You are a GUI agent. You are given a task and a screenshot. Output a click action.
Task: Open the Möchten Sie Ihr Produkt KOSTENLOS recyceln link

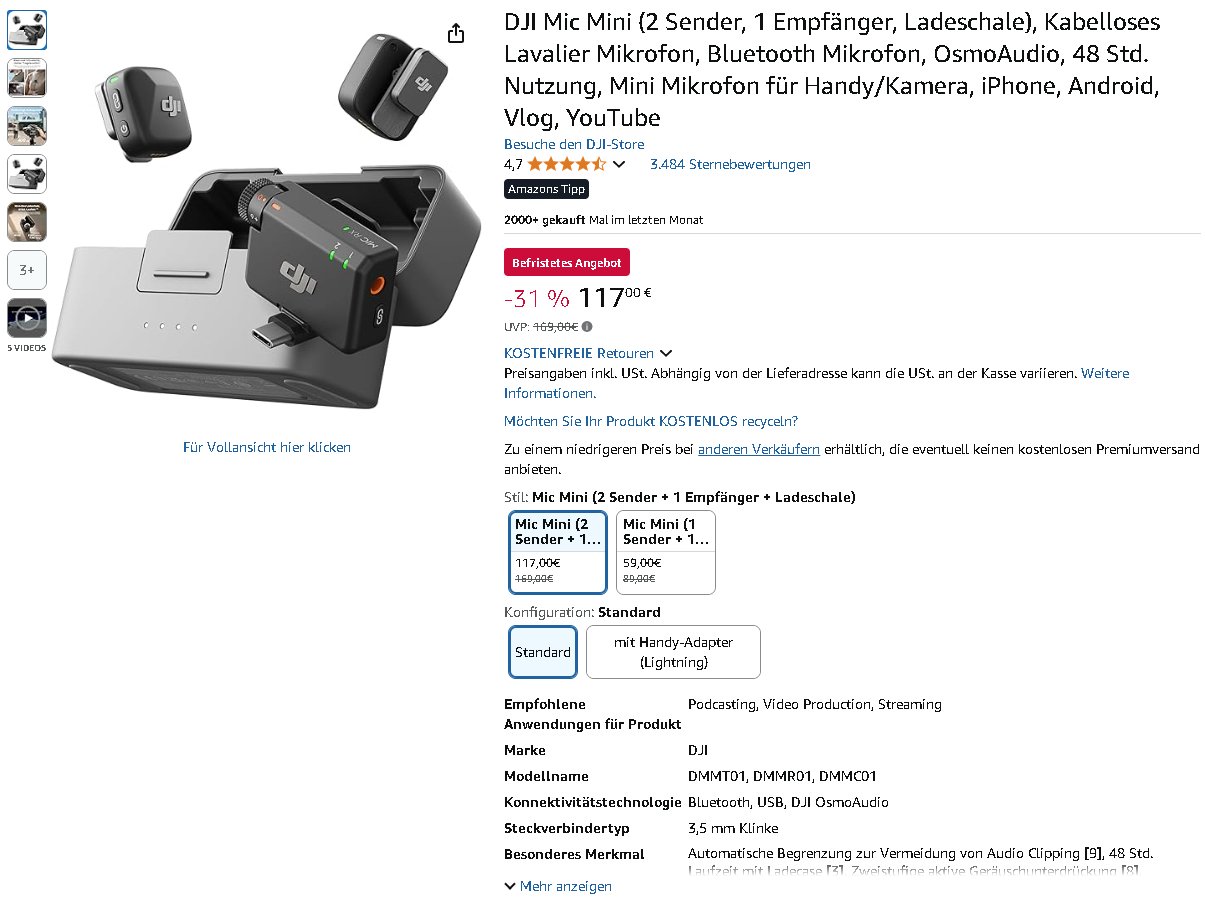pyautogui.click(x=651, y=421)
